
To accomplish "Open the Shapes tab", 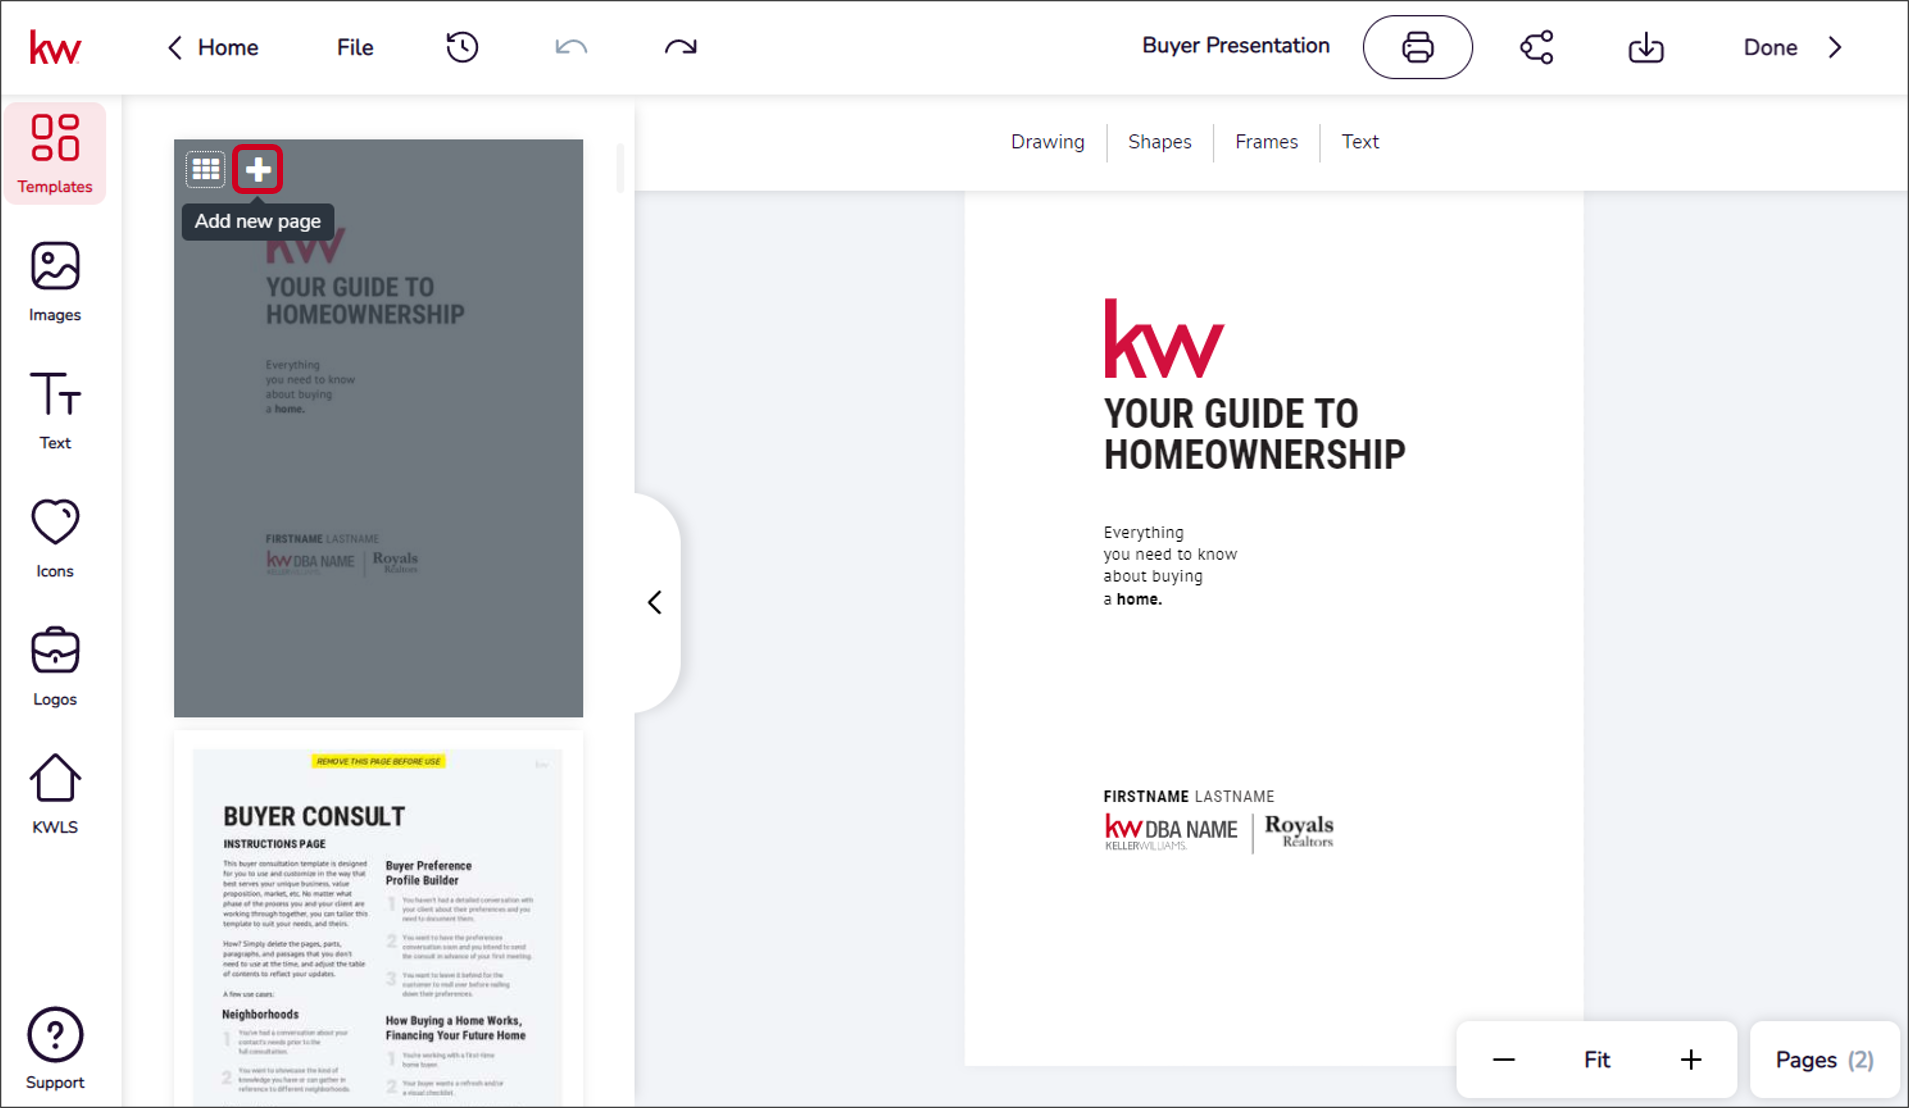I will (x=1160, y=142).
